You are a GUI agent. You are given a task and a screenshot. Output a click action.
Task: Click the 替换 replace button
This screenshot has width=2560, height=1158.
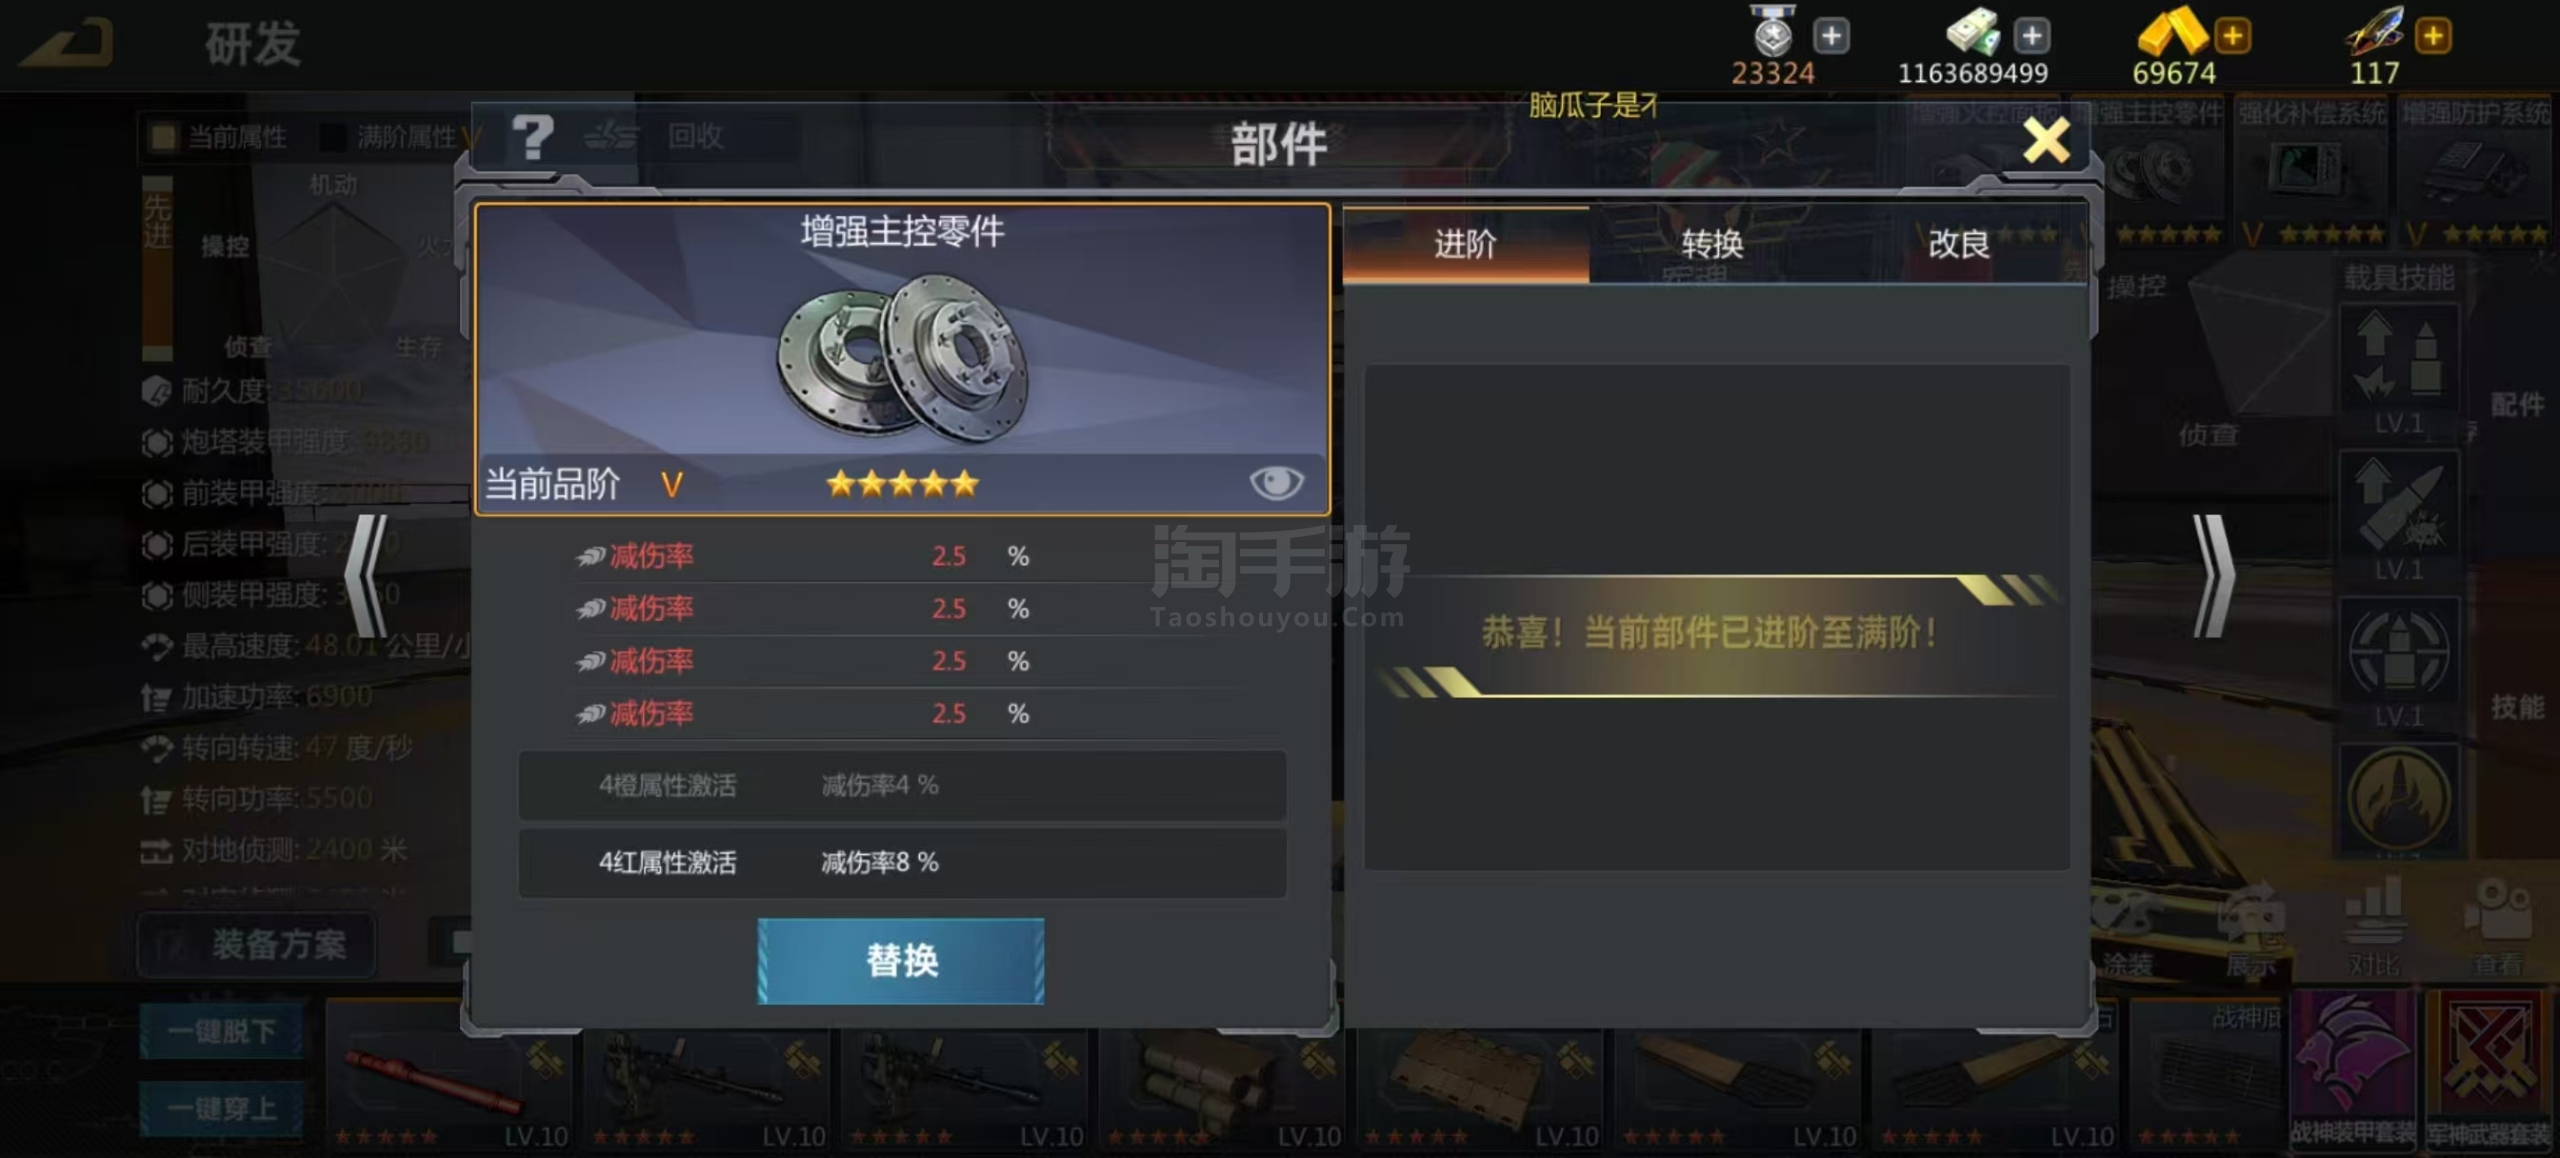(x=901, y=961)
